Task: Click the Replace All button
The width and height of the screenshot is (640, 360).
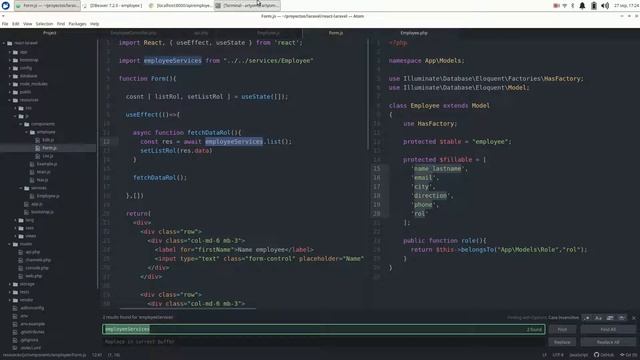Action: click(x=608, y=342)
